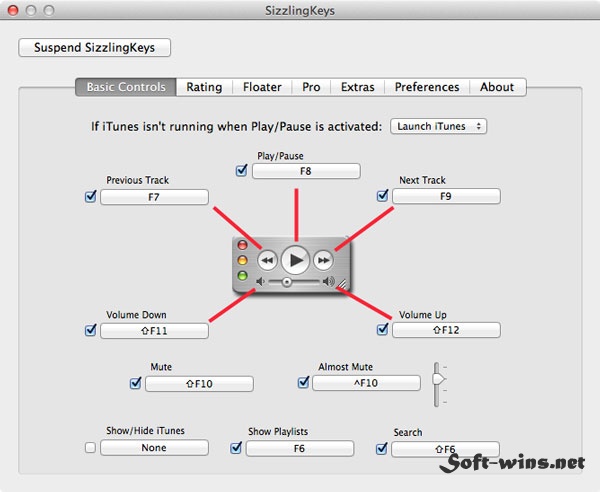The height and width of the screenshot is (492, 600).
Task: Click the Suspend SizzlingKeys button
Action: [95, 47]
